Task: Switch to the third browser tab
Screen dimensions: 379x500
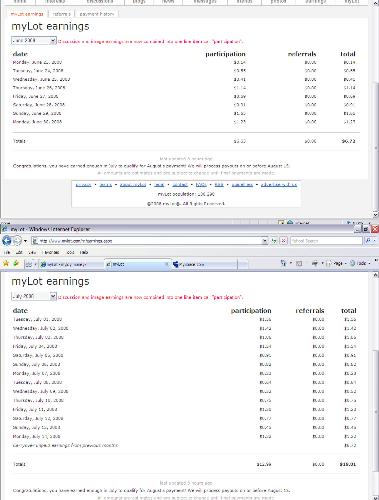Action: (x=204, y=264)
